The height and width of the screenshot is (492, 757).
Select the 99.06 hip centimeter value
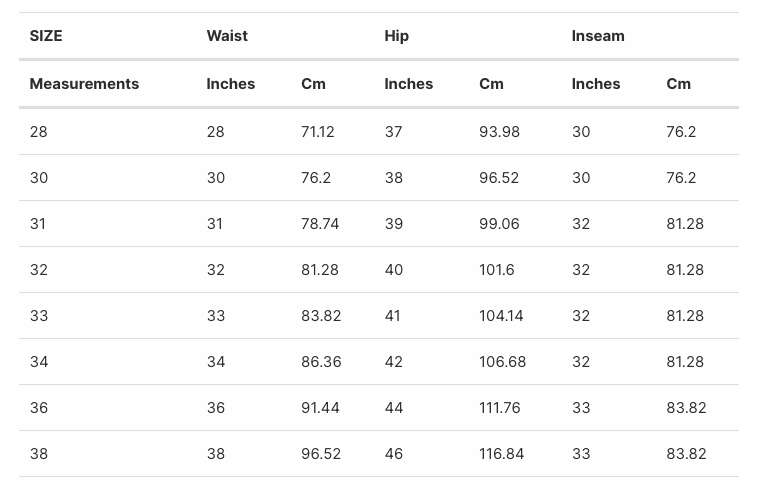tap(499, 224)
